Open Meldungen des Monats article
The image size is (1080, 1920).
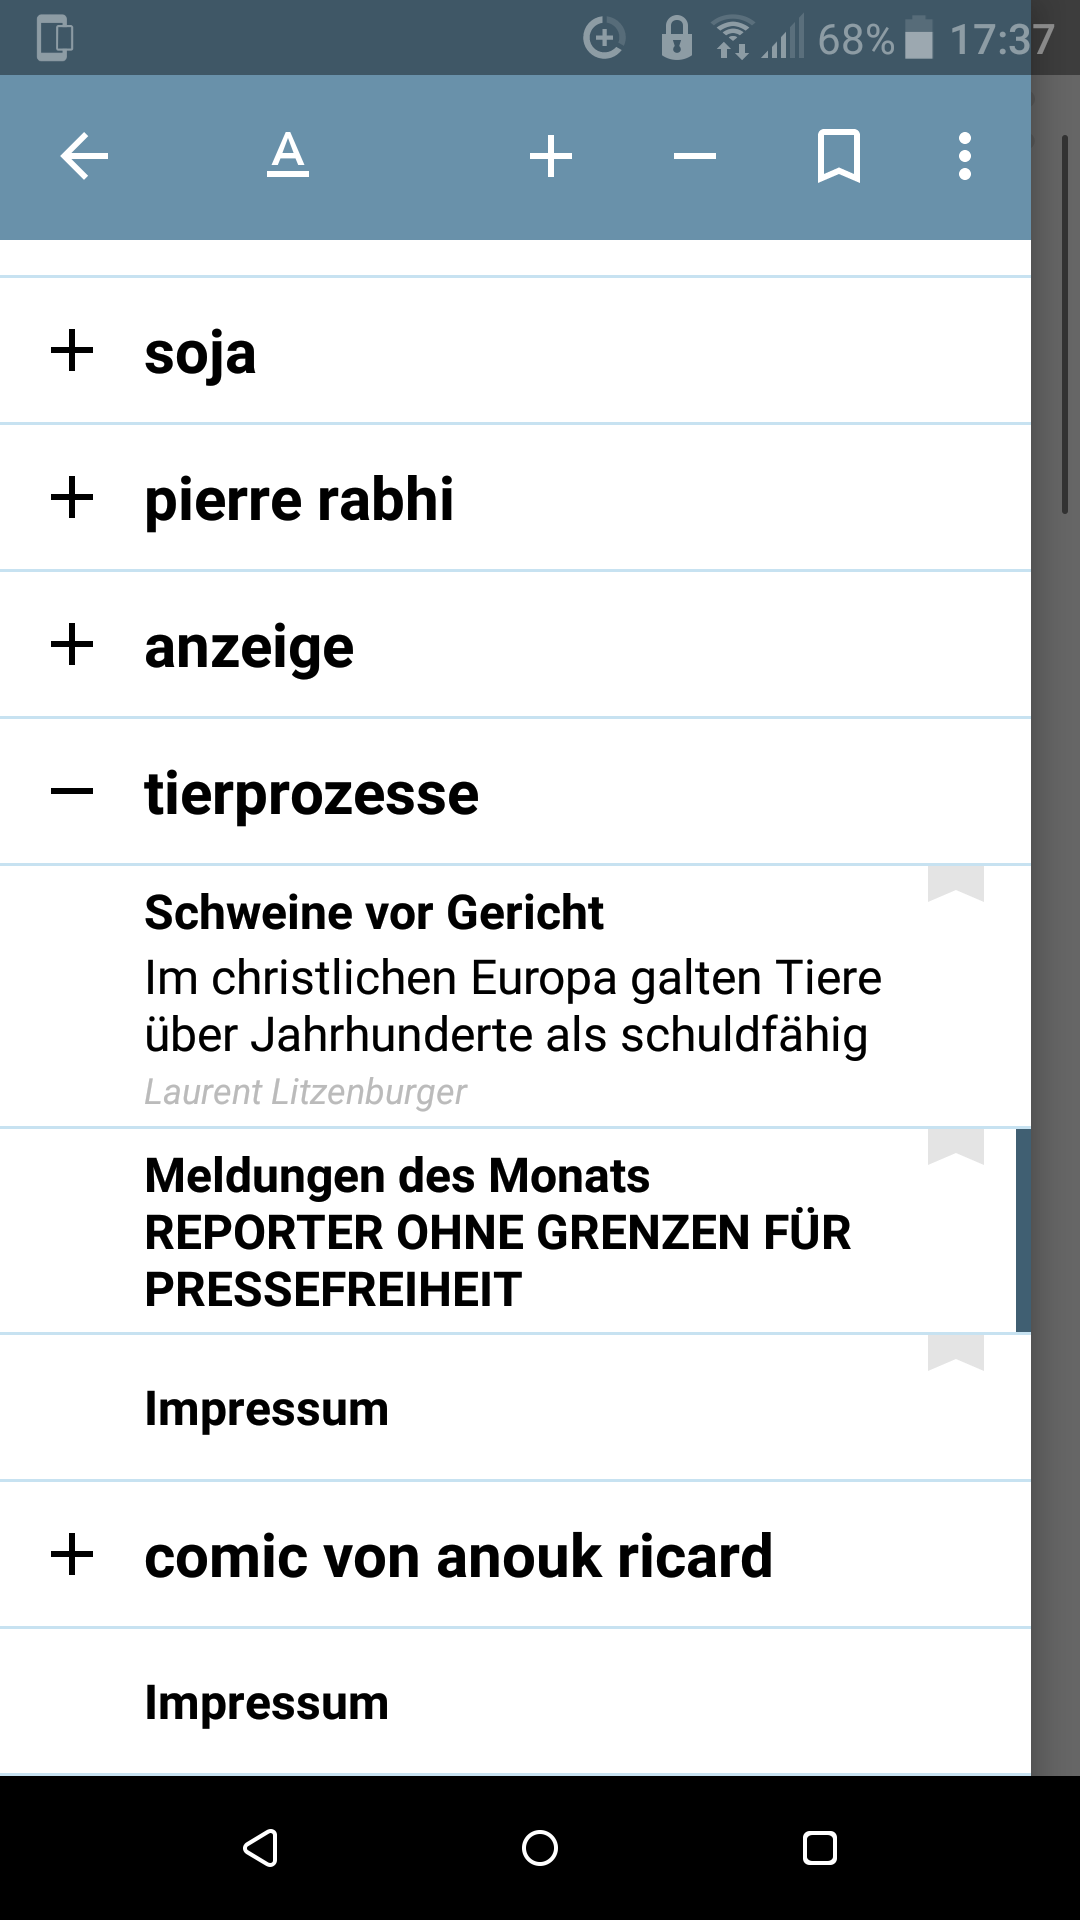click(x=500, y=1232)
